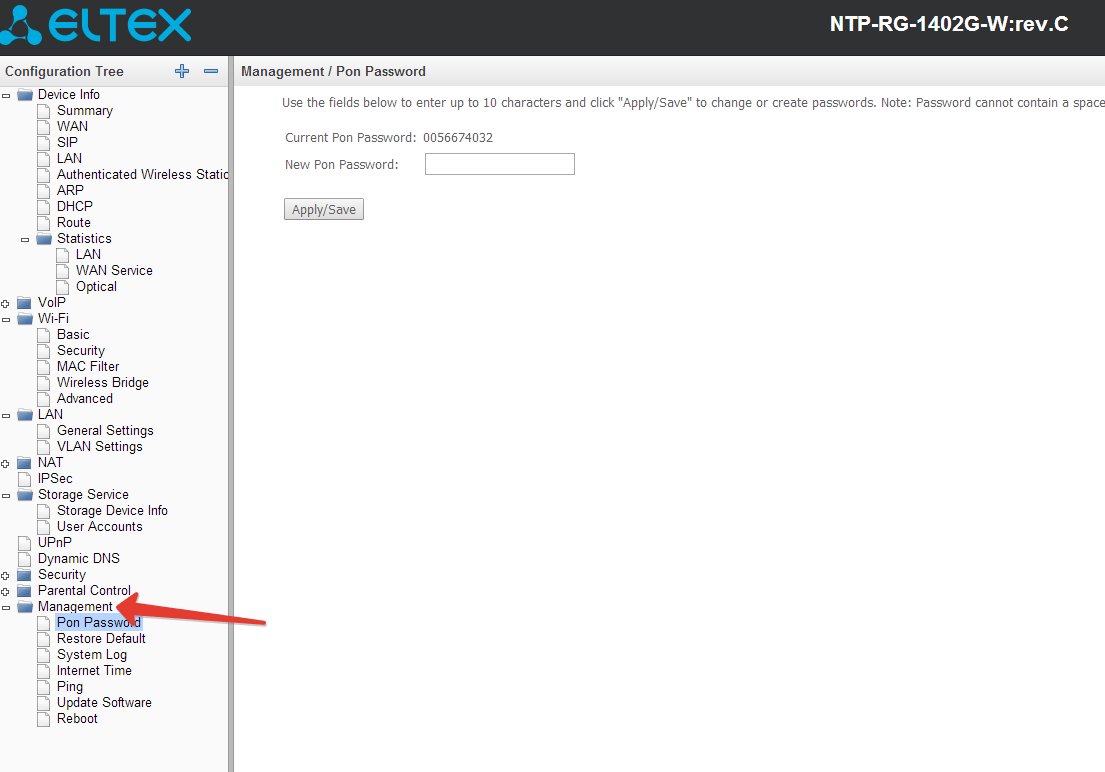Expand all tree nodes with plus icon
This screenshot has height=772, width=1105.
click(x=181, y=71)
